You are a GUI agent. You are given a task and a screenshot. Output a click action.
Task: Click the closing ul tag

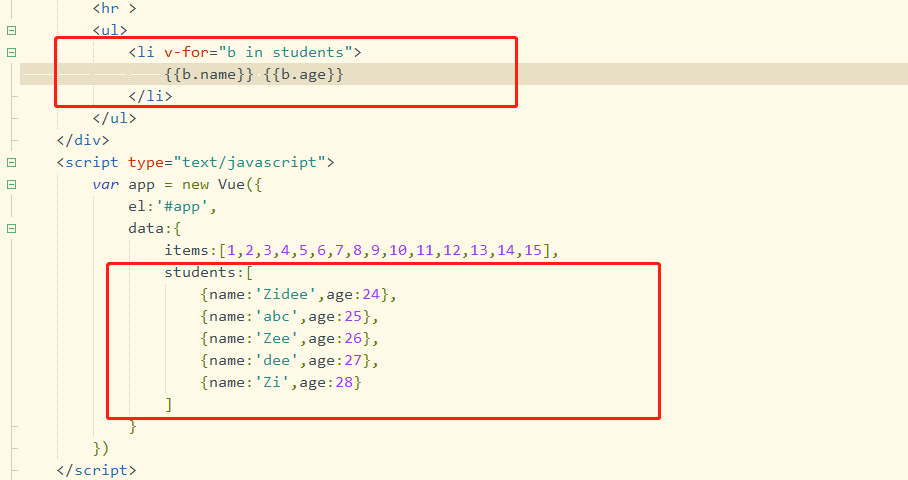tap(115, 118)
